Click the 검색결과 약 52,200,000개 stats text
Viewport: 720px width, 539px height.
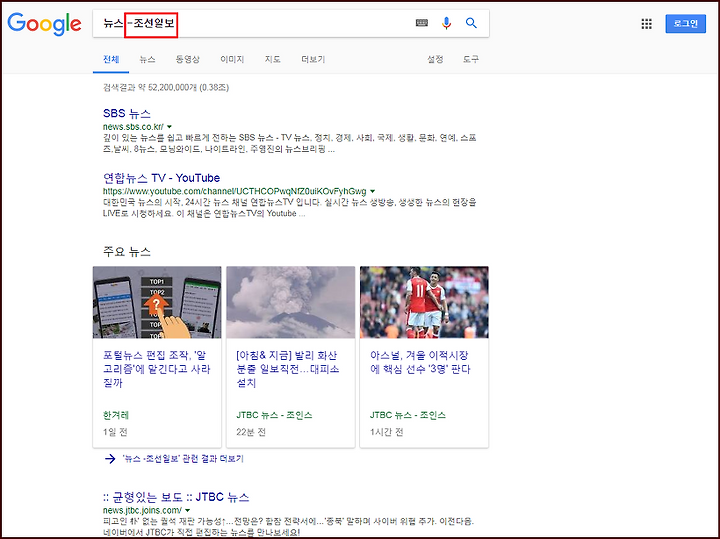(166, 87)
